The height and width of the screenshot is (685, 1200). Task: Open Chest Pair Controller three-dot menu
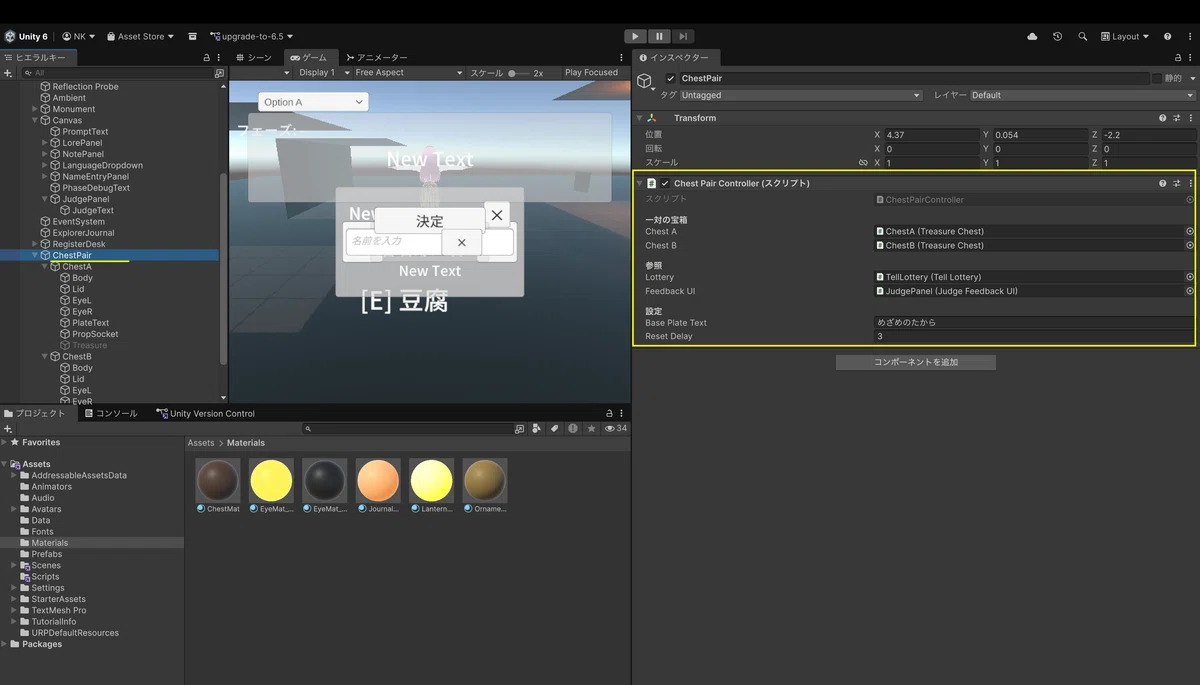coord(1190,183)
